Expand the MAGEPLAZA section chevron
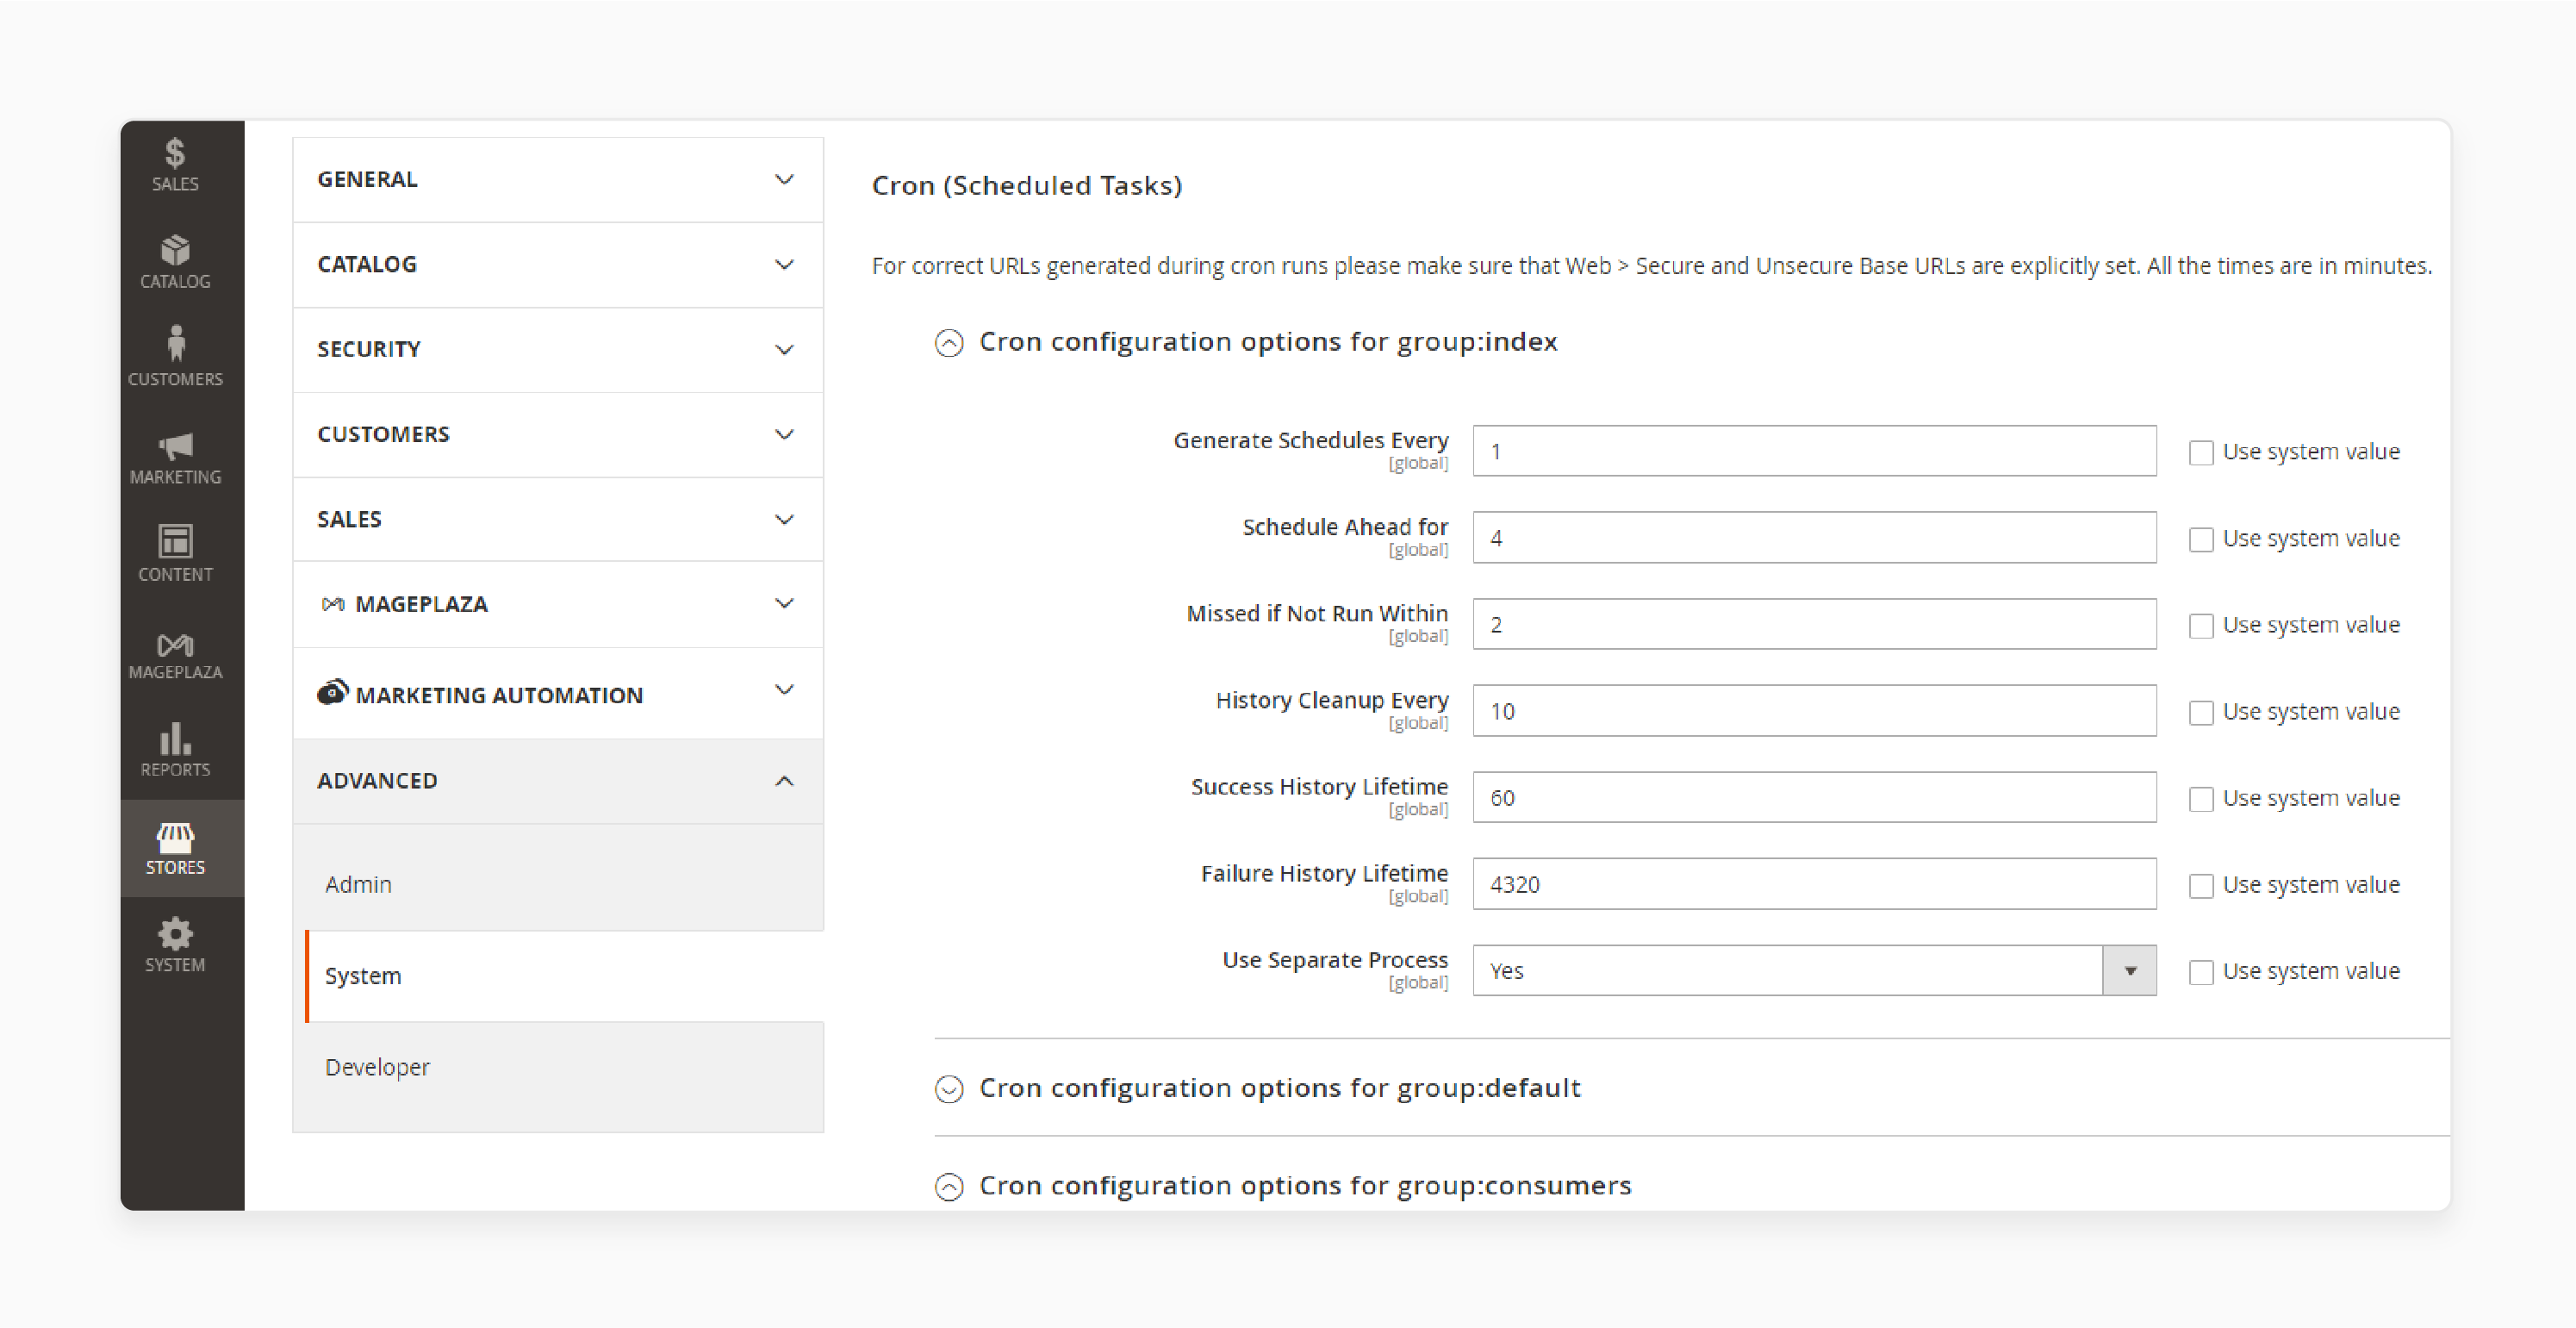This screenshot has height=1328, width=2576. (x=785, y=604)
